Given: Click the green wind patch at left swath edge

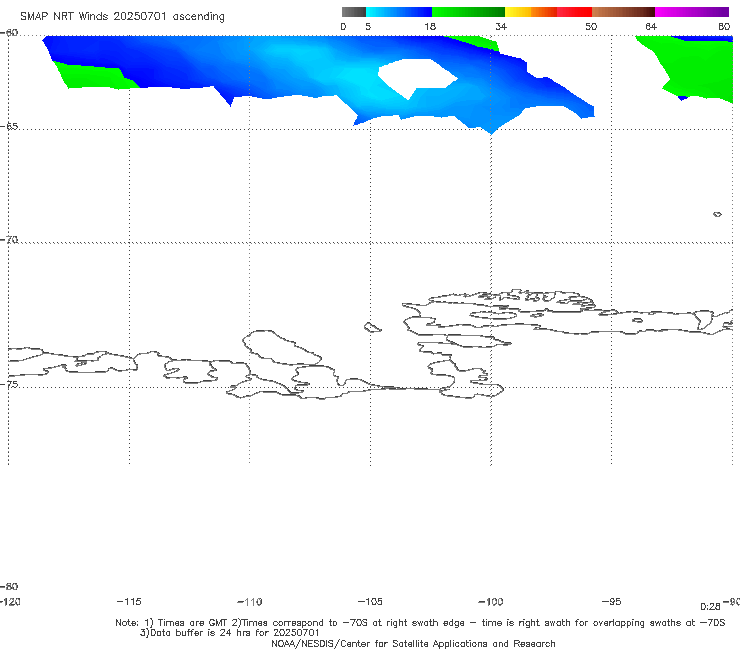Looking at the screenshot, I should coord(94,76).
